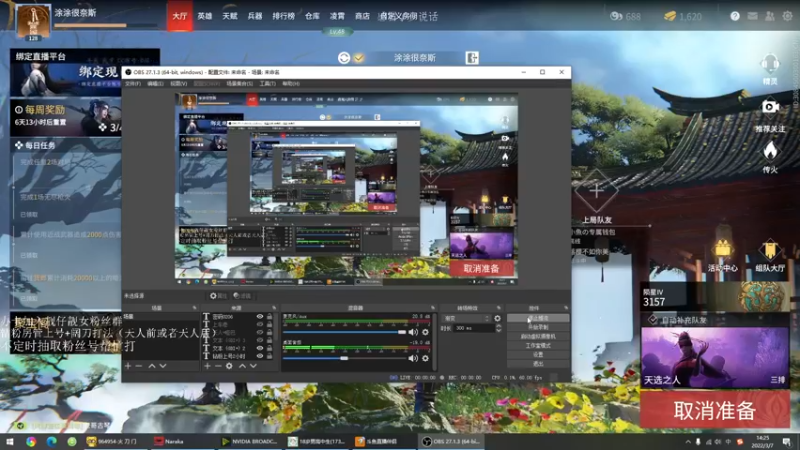
Task: Toggle visibility of the last source row
Action: click(260, 356)
